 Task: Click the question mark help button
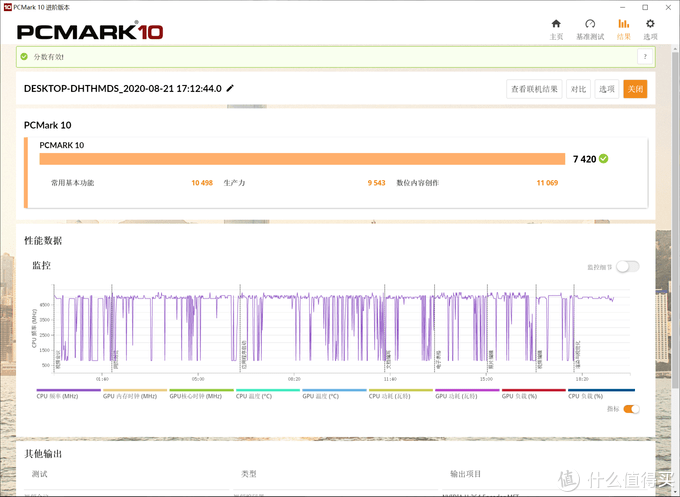click(645, 56)
